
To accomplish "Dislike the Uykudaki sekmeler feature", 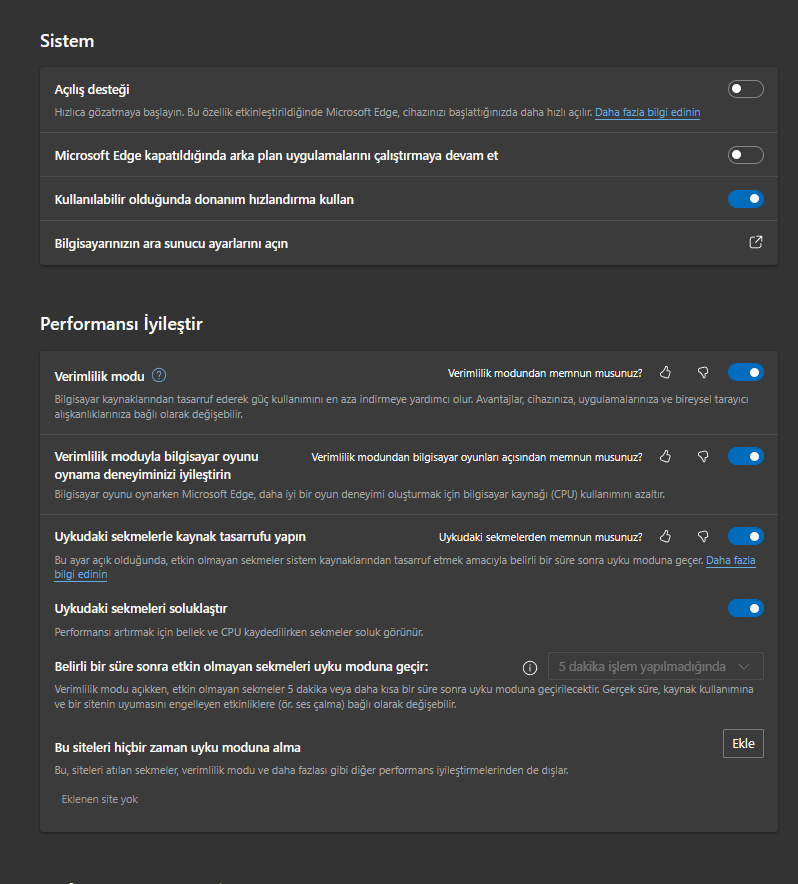I will pos(703,537).
